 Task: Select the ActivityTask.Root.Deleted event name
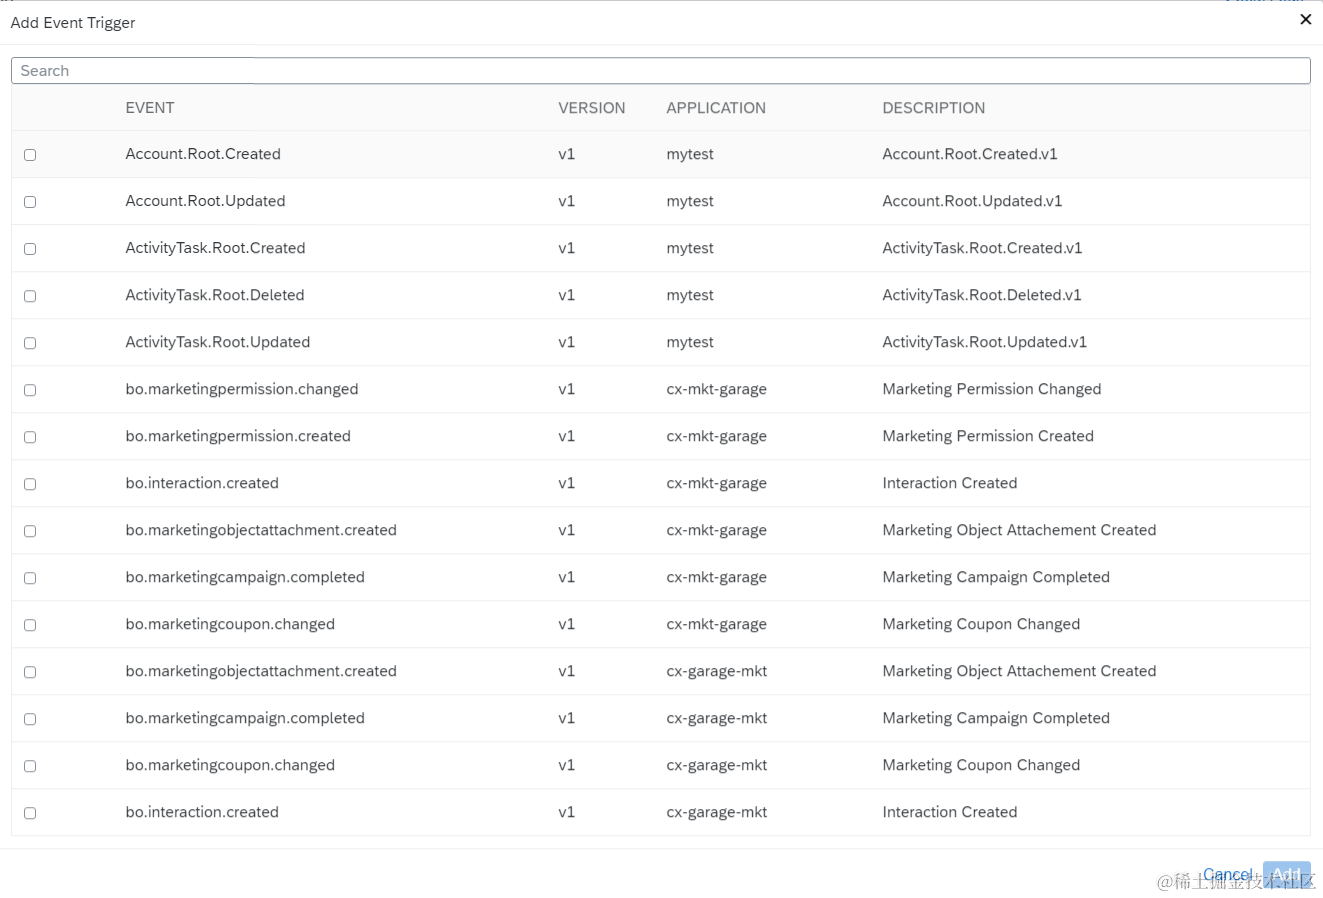[215, 295]
